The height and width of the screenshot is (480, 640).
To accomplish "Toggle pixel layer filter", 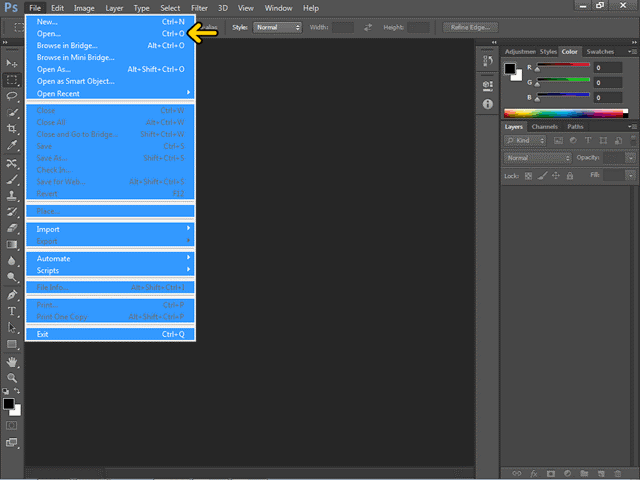I will tap(558, 141).
